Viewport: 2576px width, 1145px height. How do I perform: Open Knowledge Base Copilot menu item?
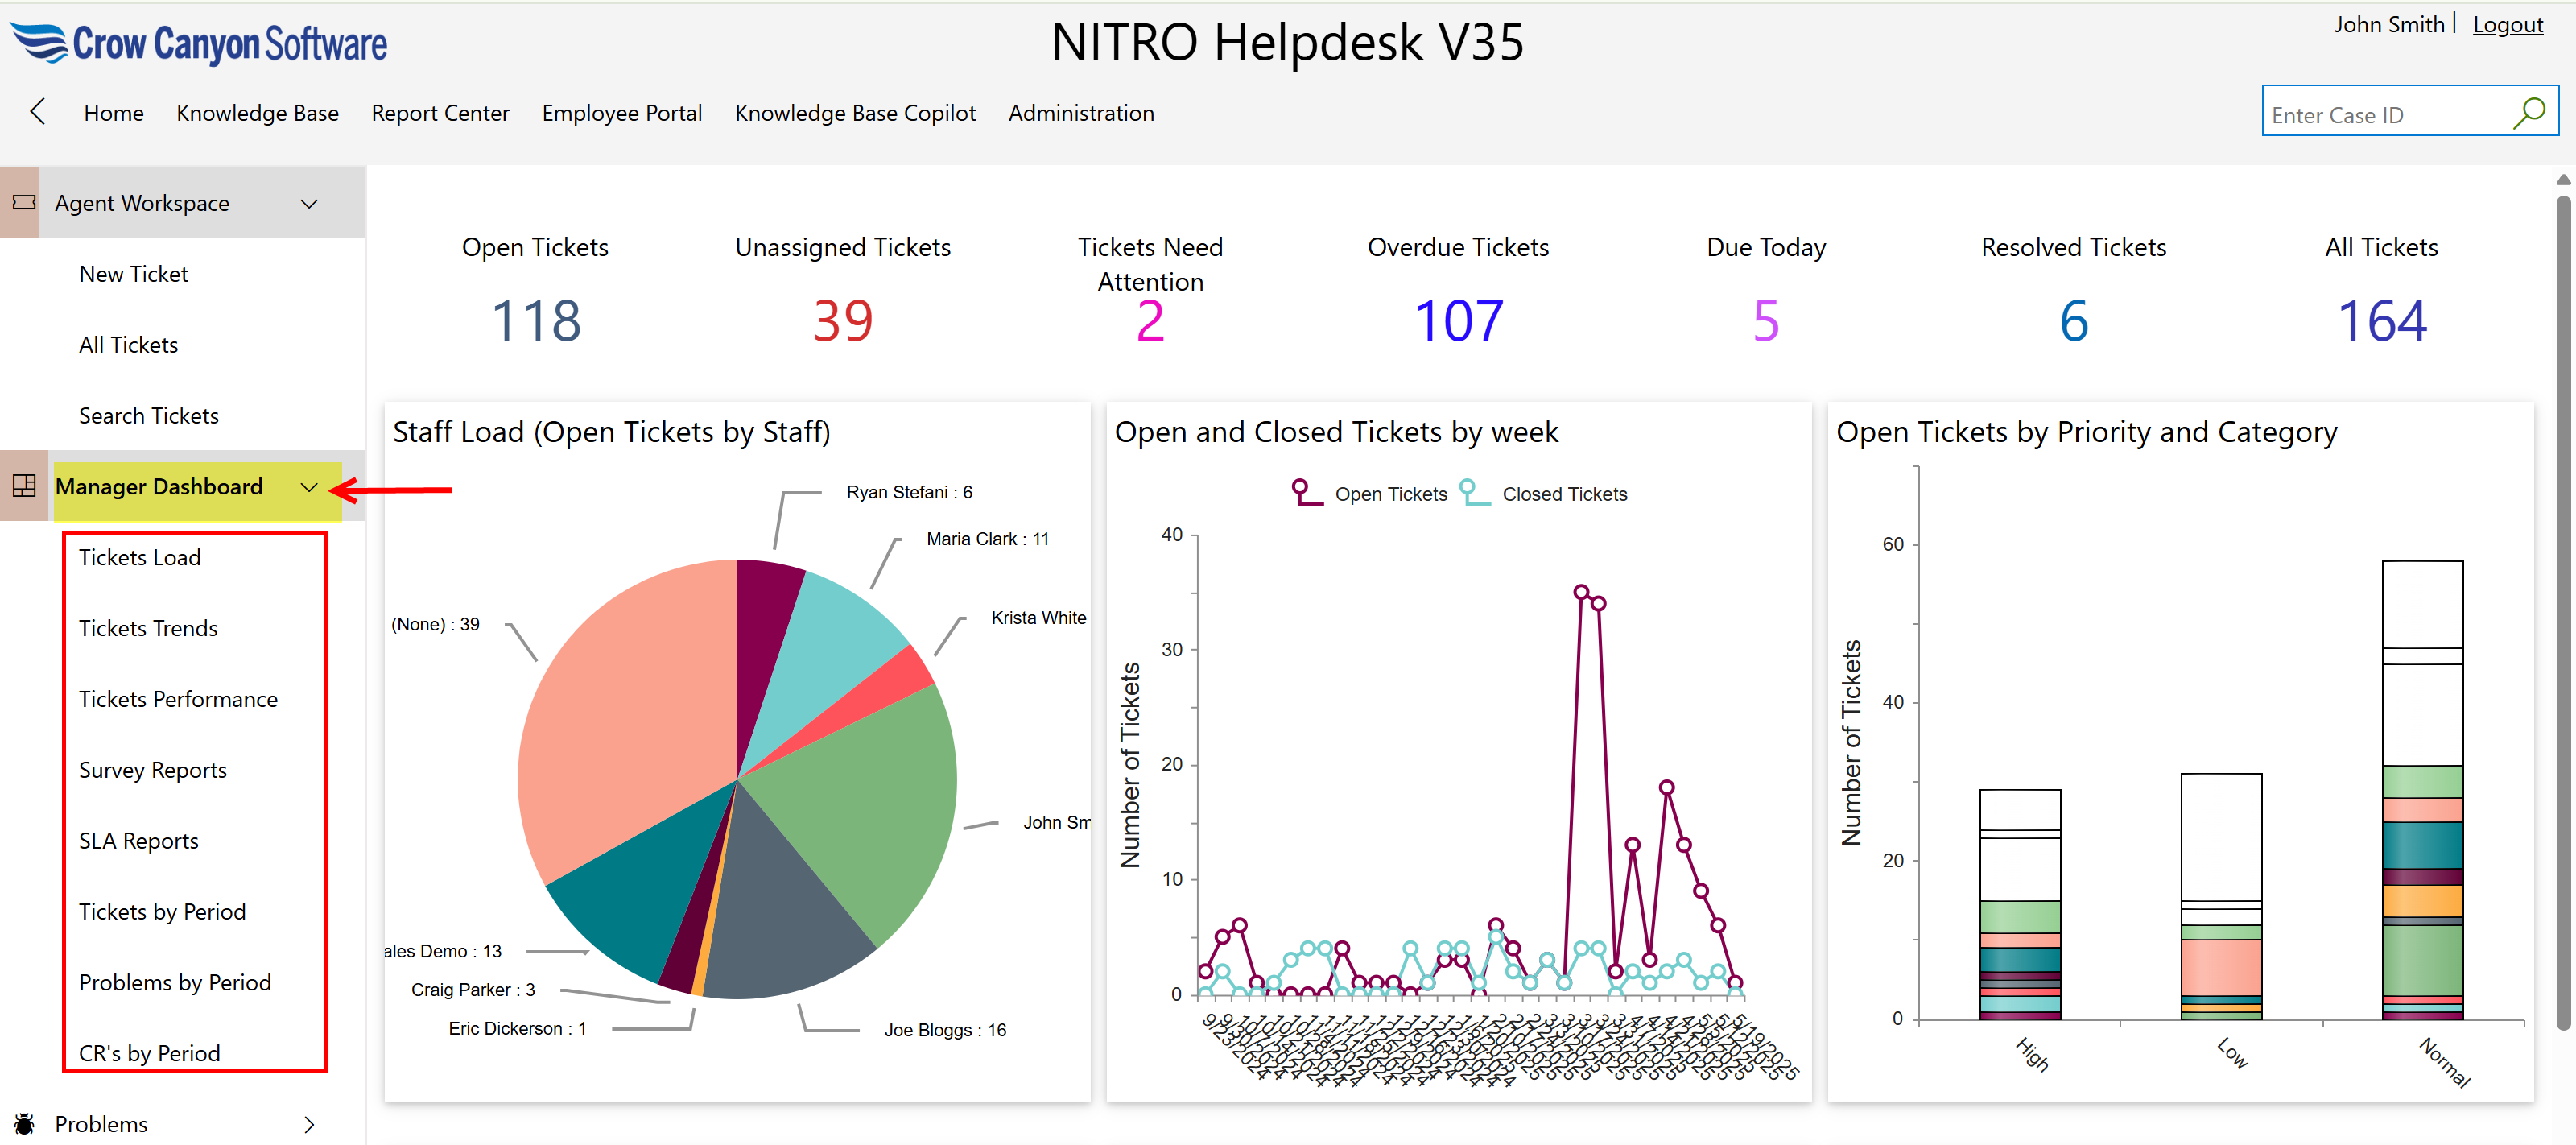pyautogui.click(x=854, y=113)
